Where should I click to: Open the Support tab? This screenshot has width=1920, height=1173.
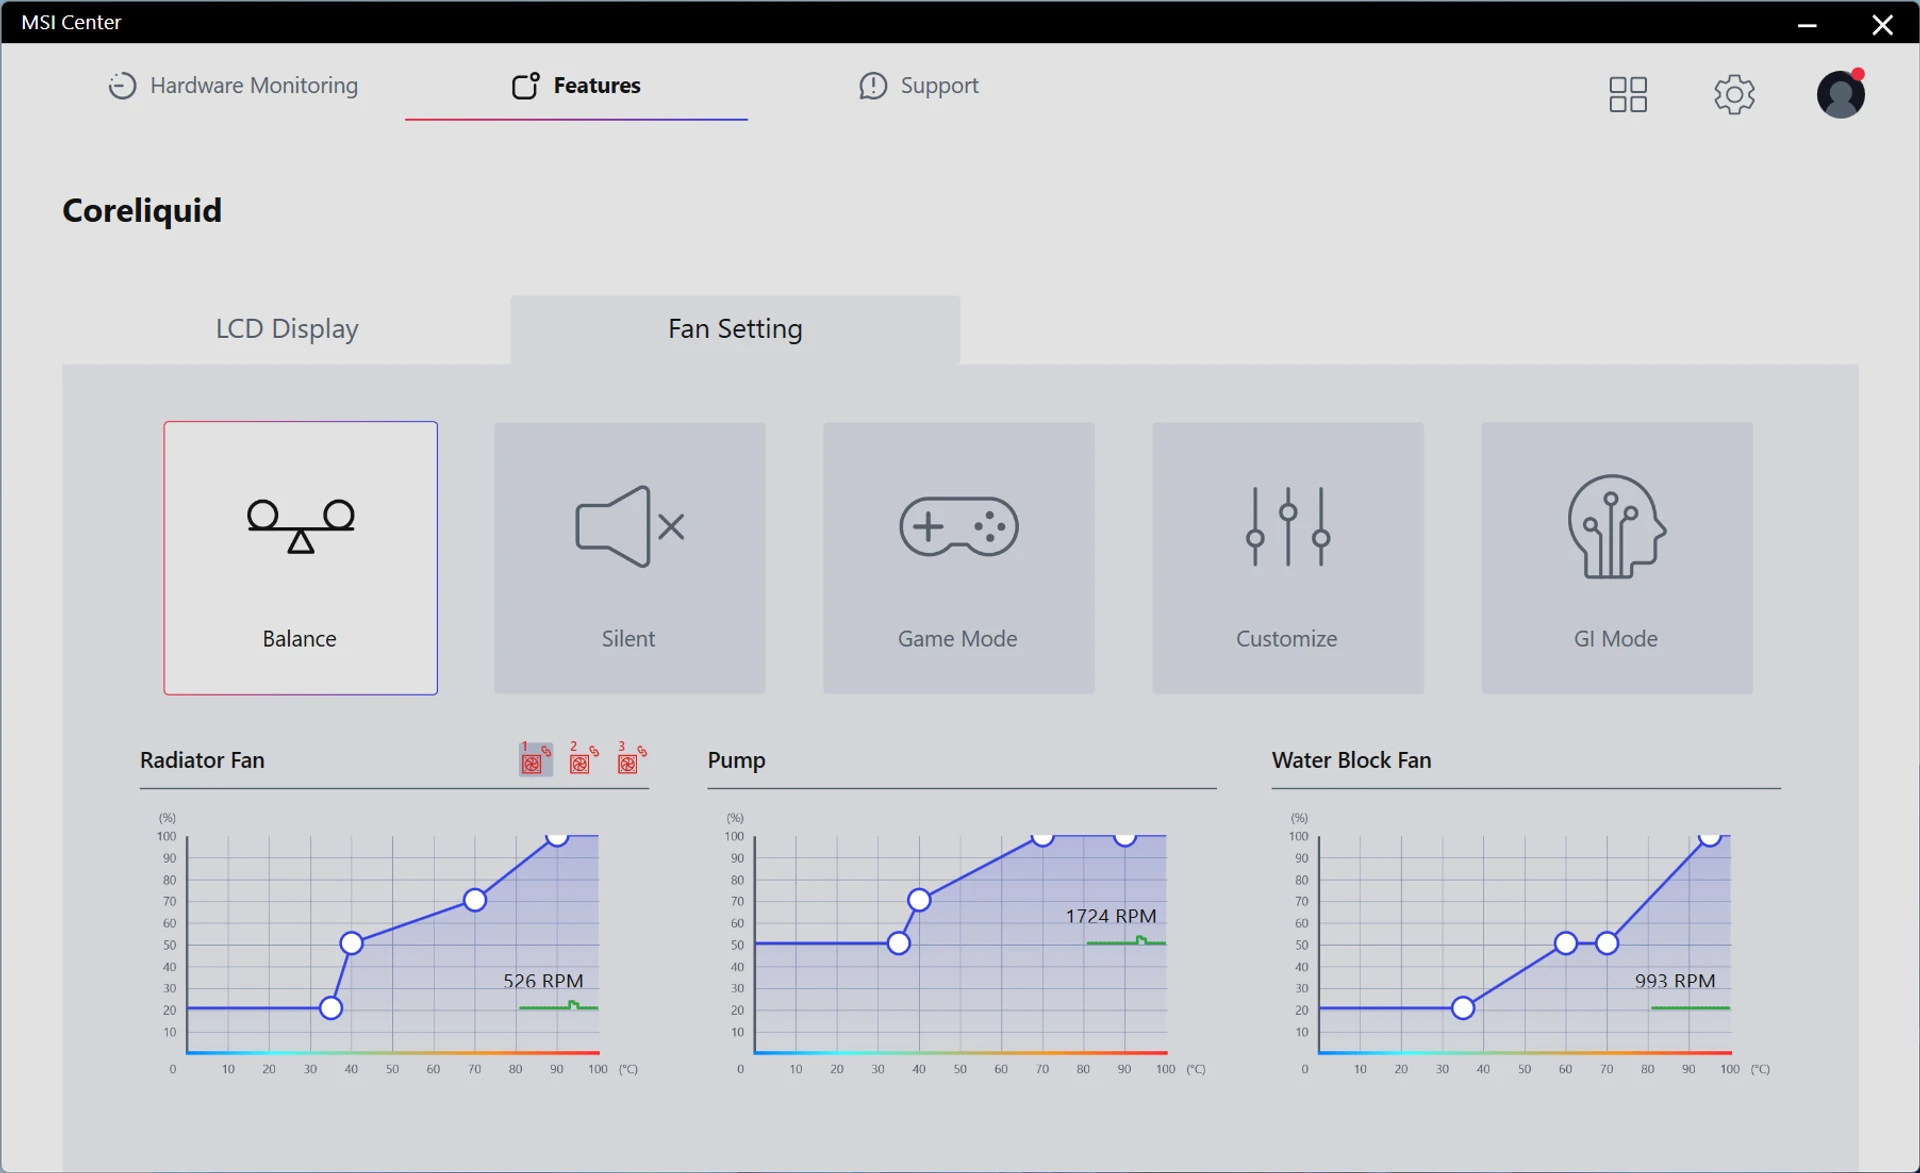coord(918,86)
